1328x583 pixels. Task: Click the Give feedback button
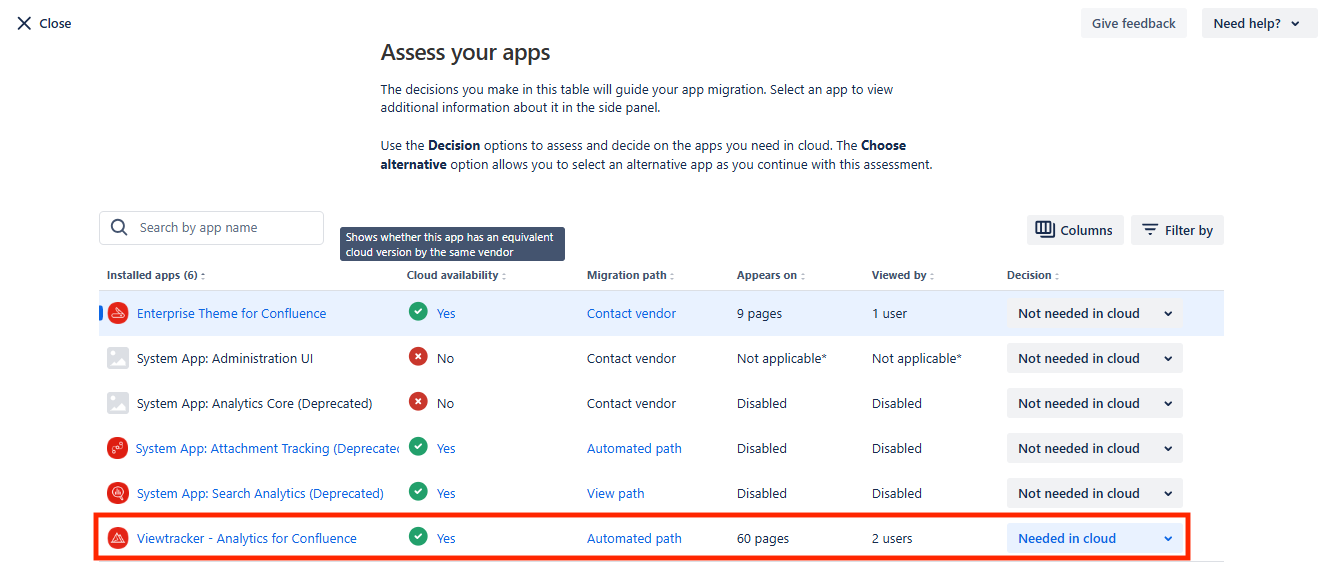pyautogui.click(x=1133, y=22)
